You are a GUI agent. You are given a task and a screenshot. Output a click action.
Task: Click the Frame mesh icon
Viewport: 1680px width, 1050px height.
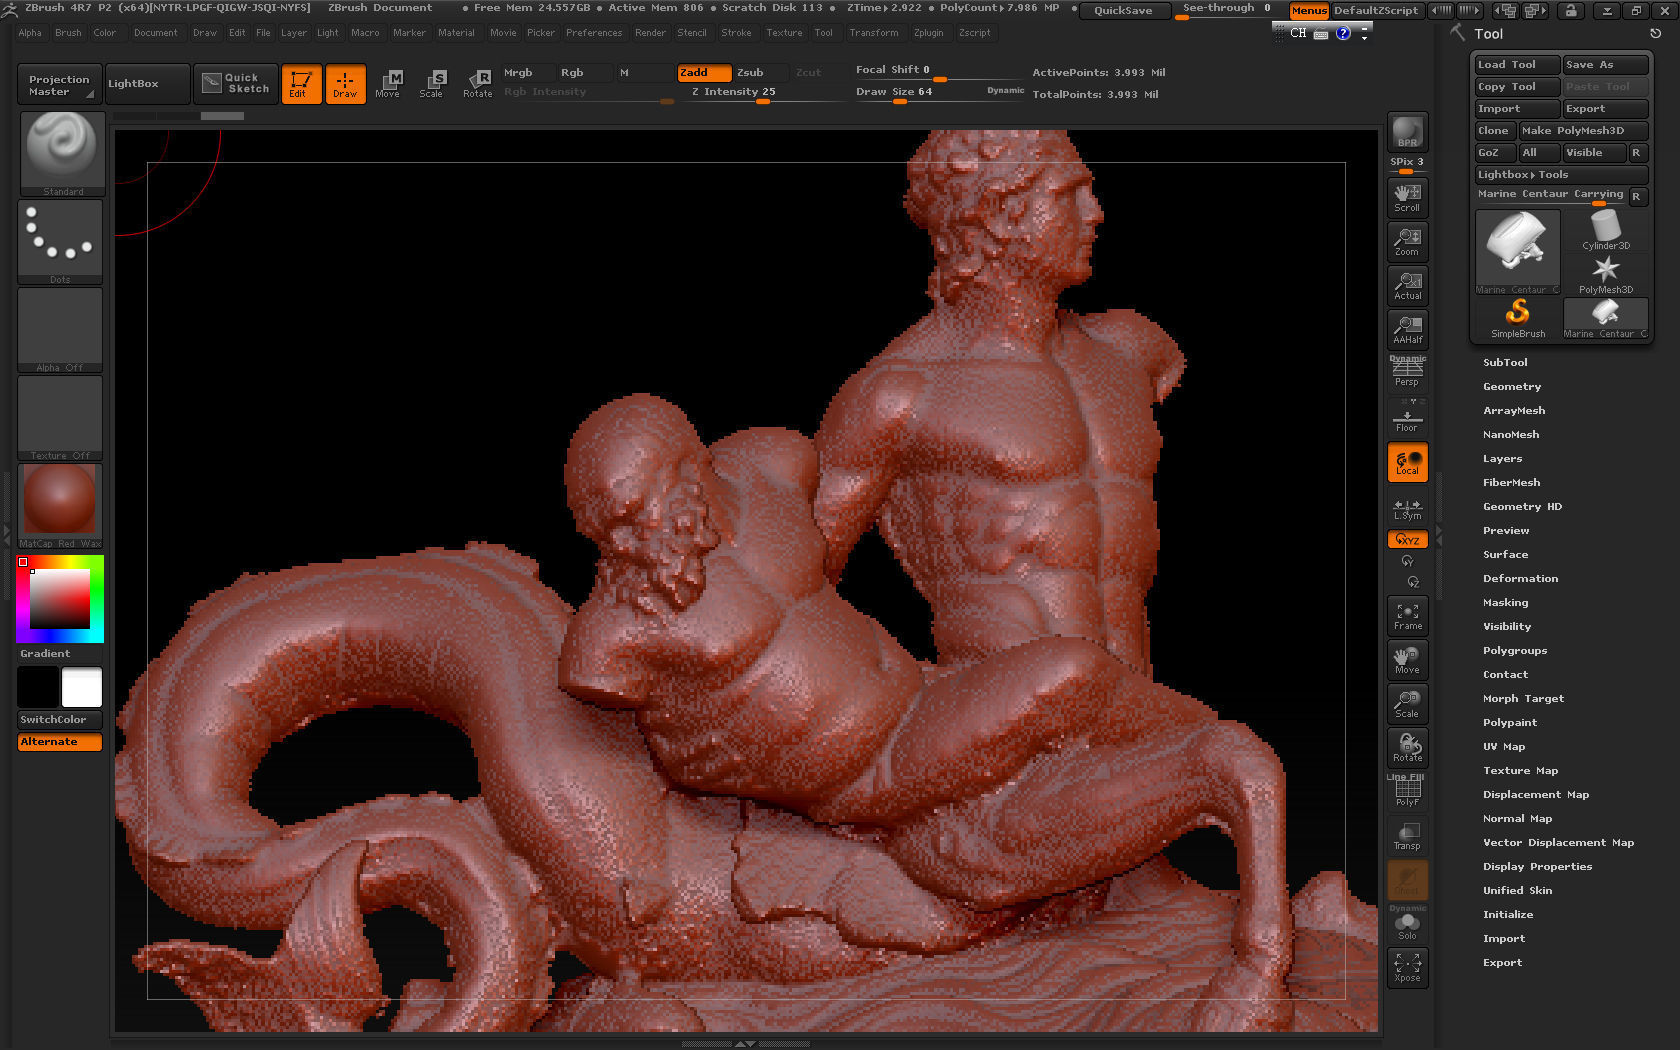point(1407,616)
